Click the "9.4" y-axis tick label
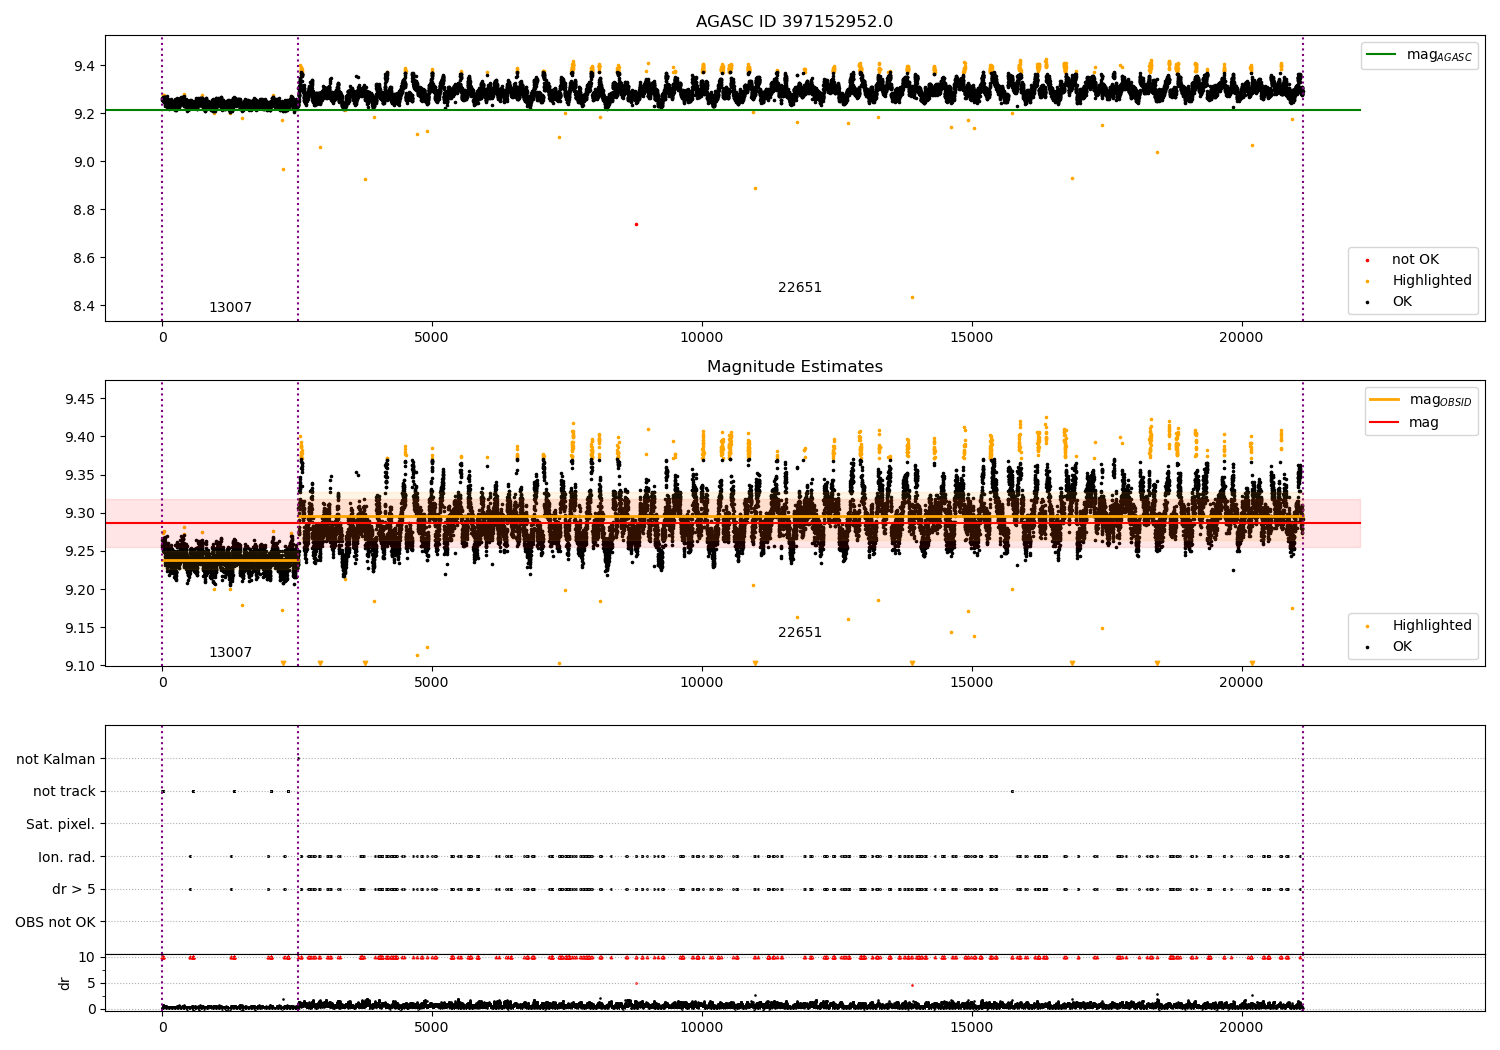 pyautogui.click(x=84, y=67)
